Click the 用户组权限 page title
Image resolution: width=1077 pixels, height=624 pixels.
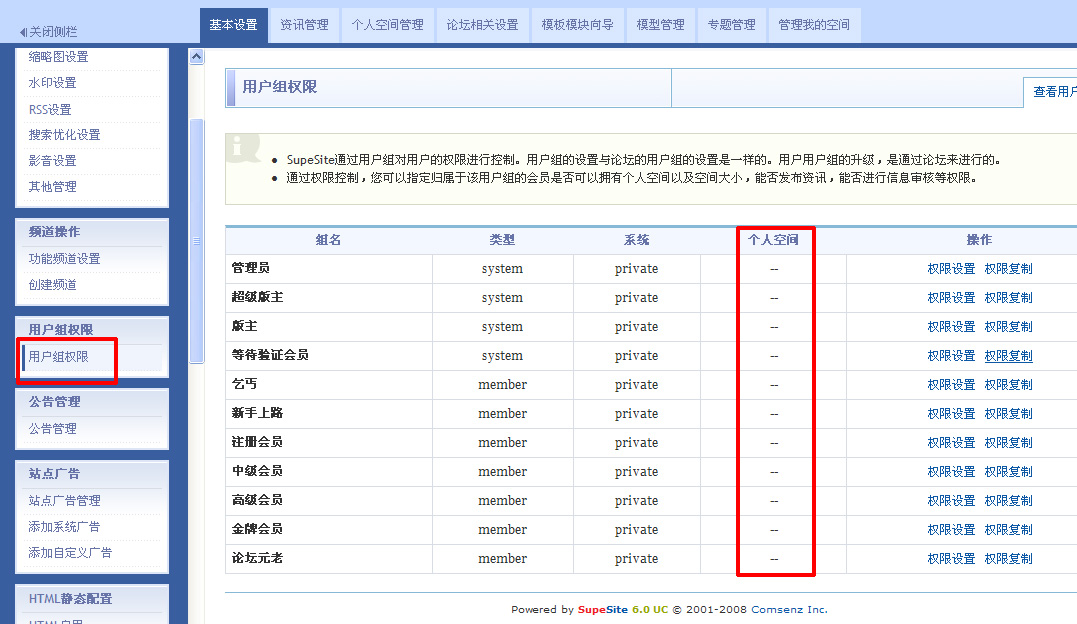coord(280,87)
